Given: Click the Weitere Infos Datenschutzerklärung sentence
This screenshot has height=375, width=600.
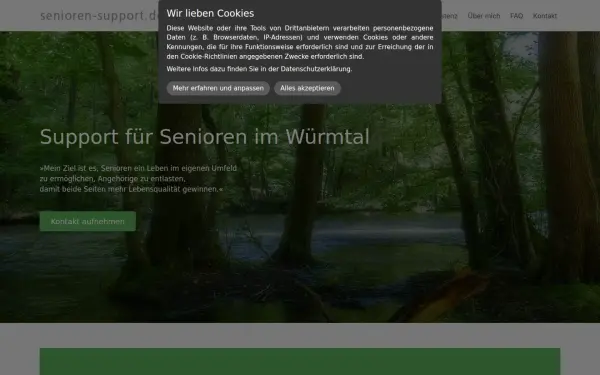Looking at the screenshot, I should tap(259, 69).
